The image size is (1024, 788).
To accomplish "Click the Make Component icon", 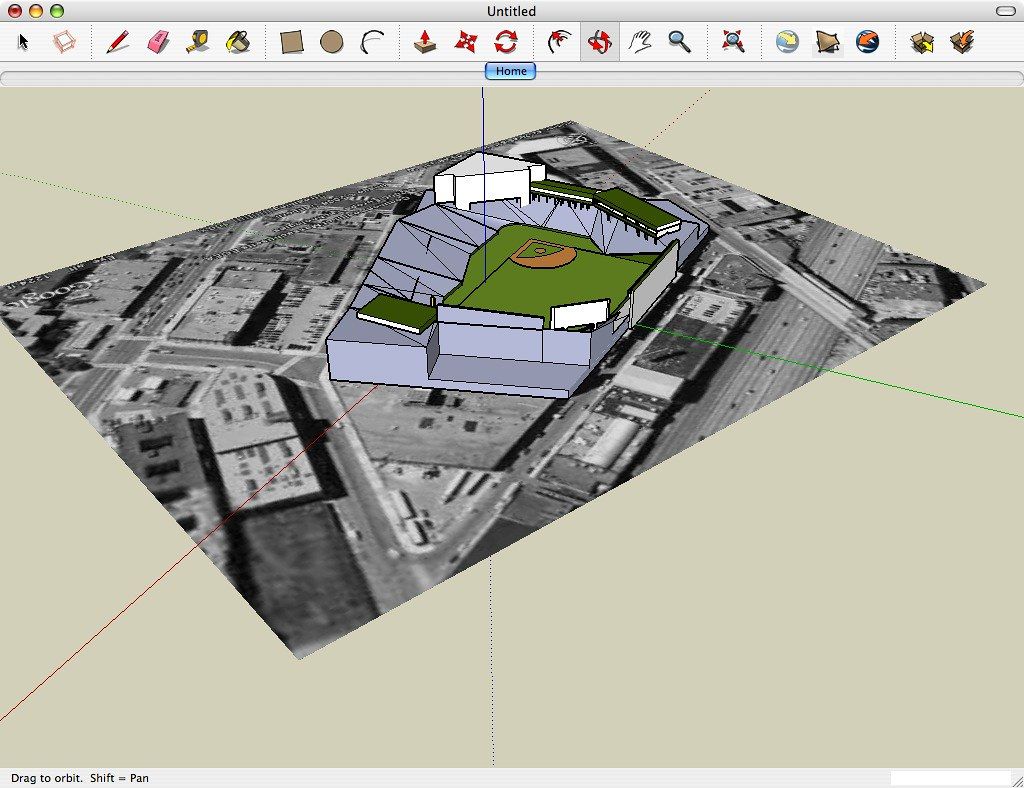I will click(64, 42).
